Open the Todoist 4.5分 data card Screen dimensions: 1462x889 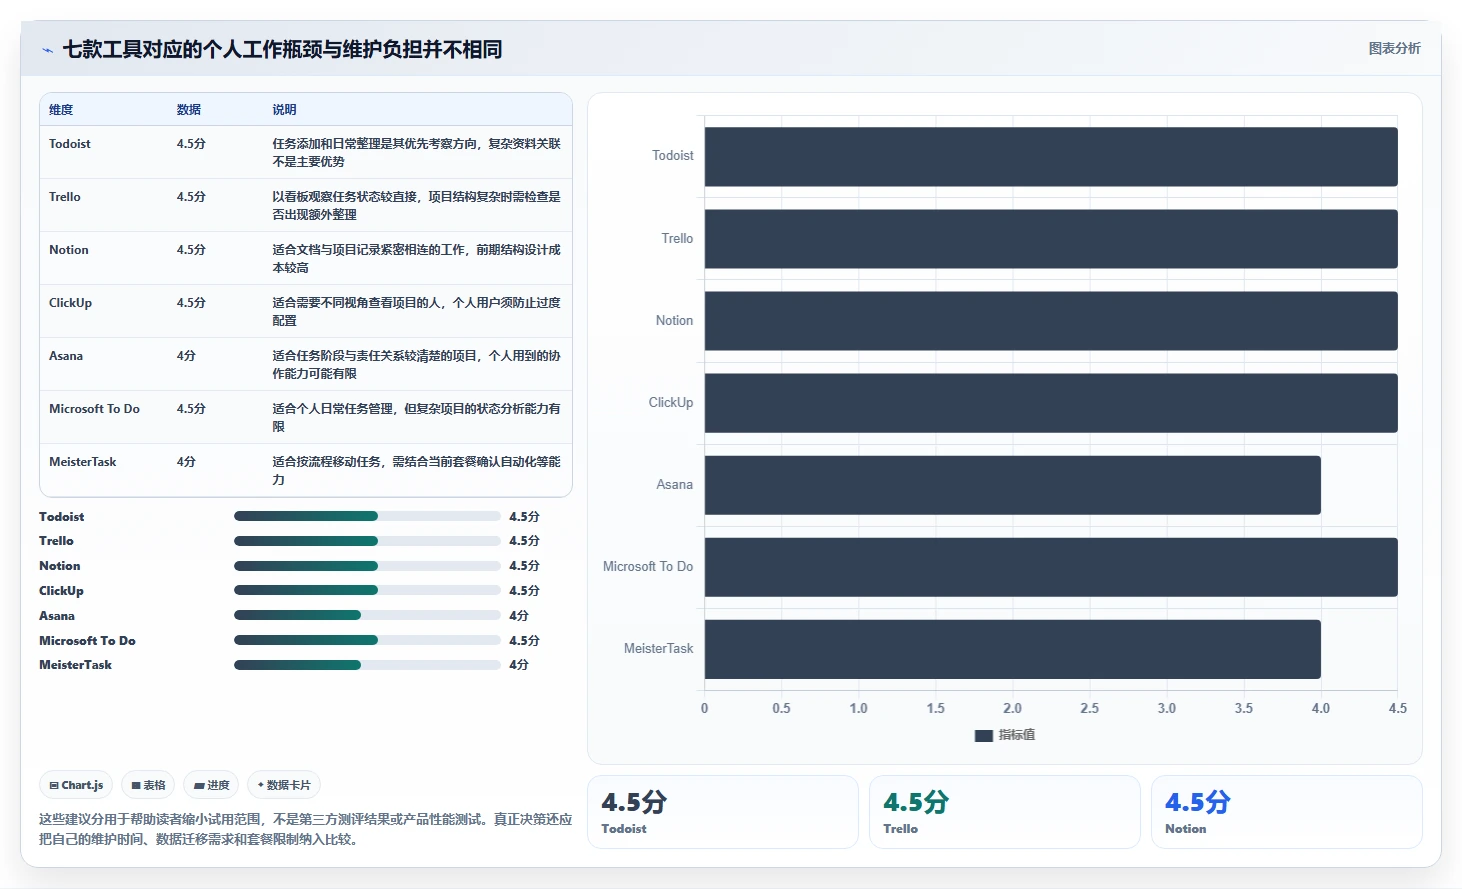723,812
